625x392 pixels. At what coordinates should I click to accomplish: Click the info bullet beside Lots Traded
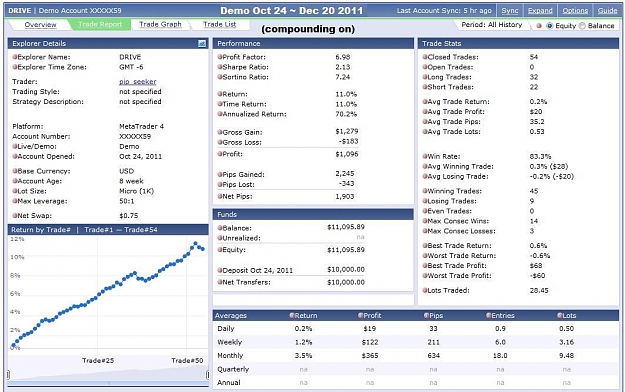tap(425, 290)
